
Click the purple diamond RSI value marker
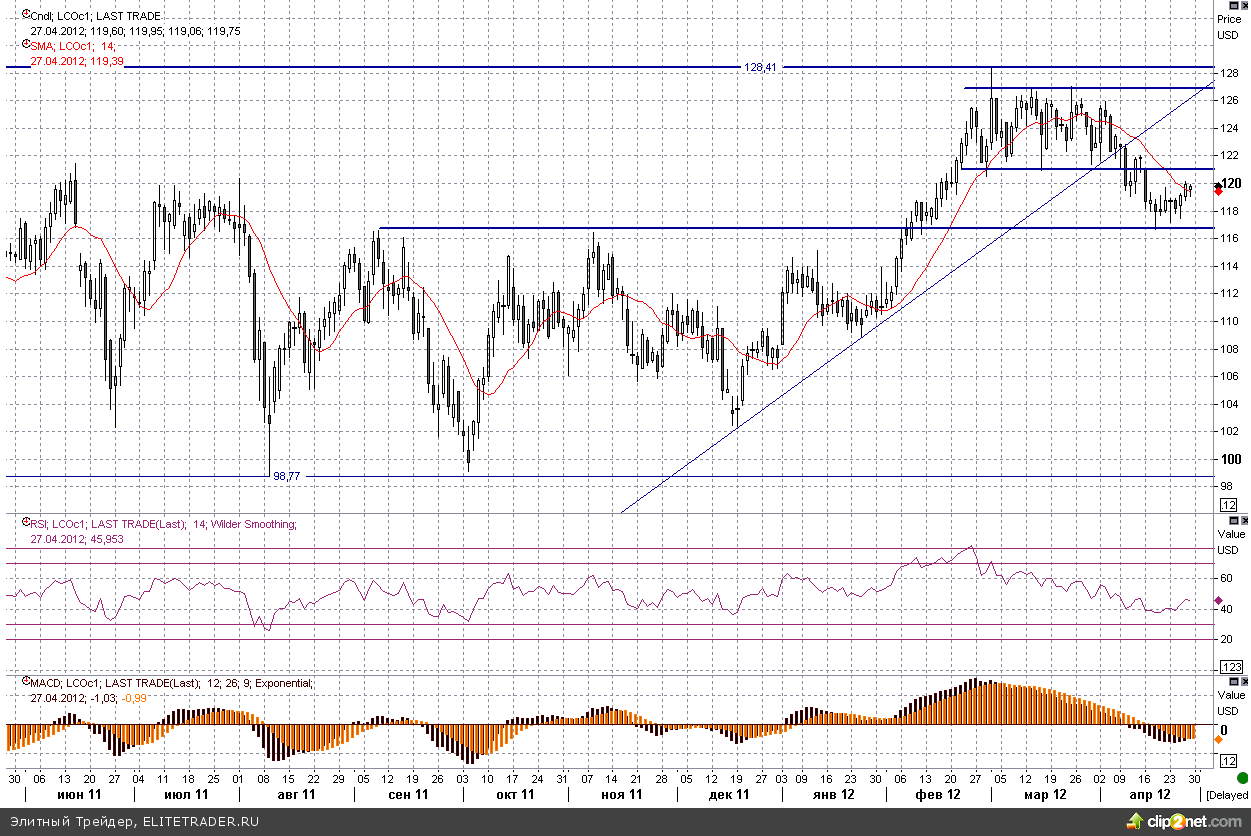point(1217,601)
